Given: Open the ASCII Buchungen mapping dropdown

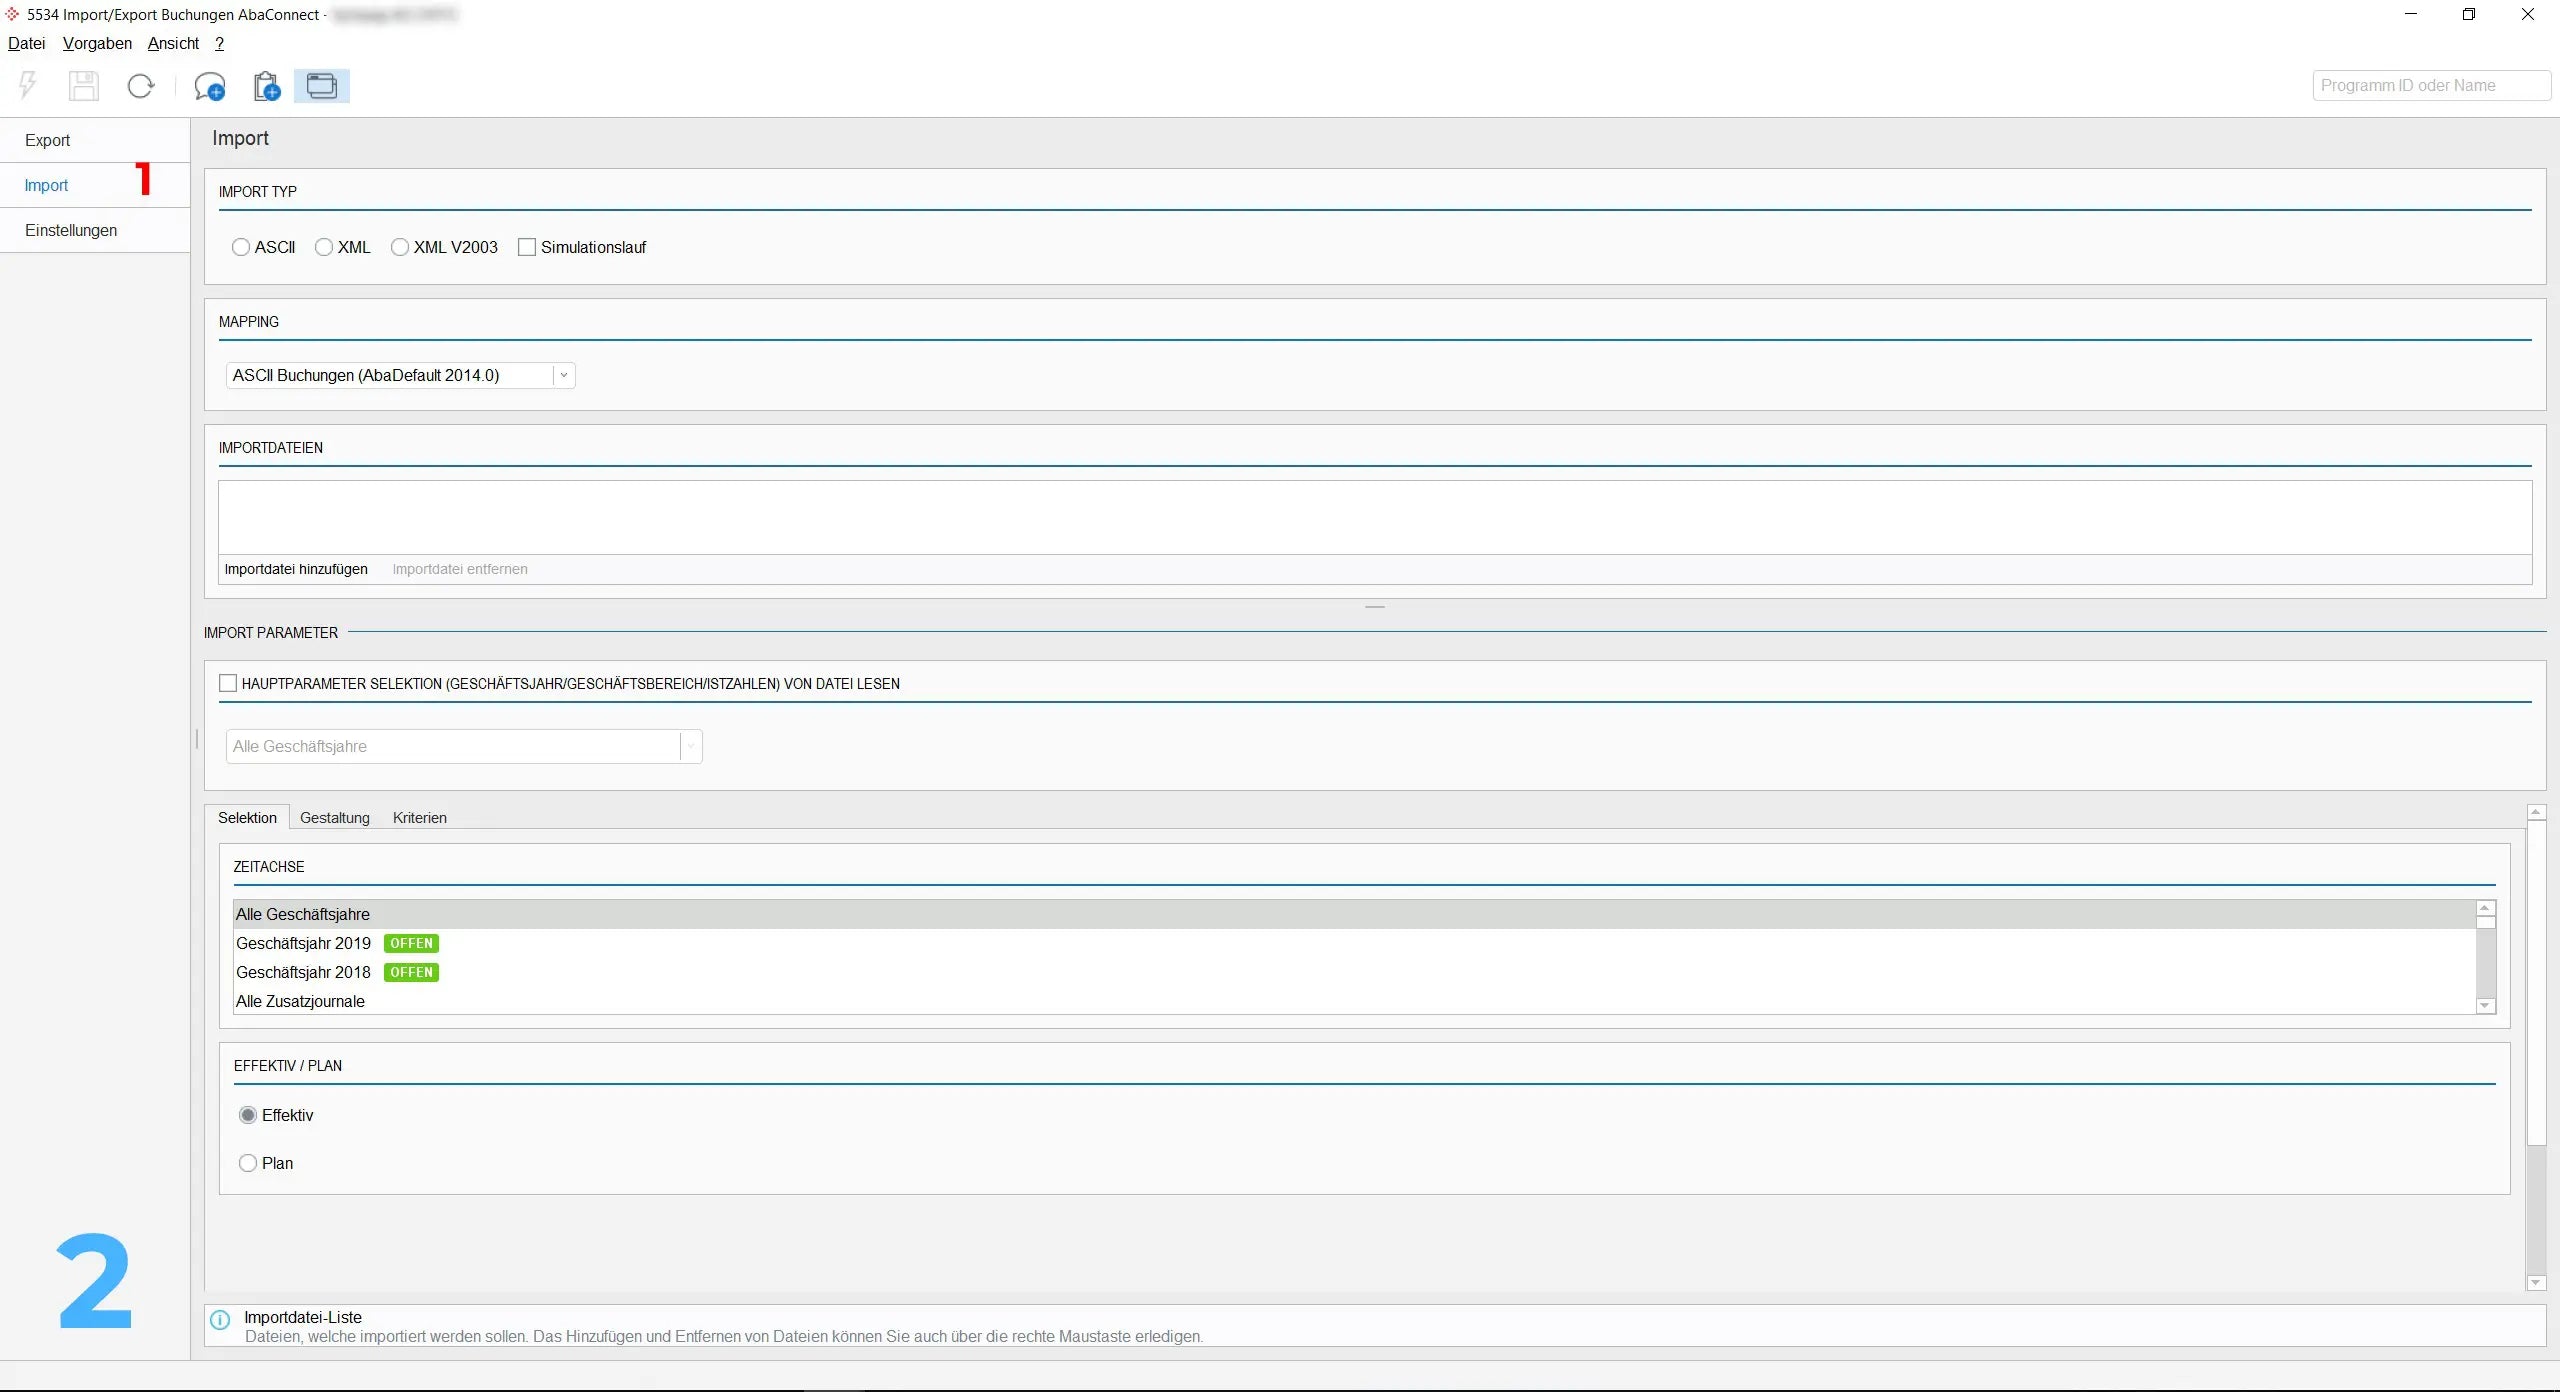Looking at the screenshot, I should coord(563,375).
